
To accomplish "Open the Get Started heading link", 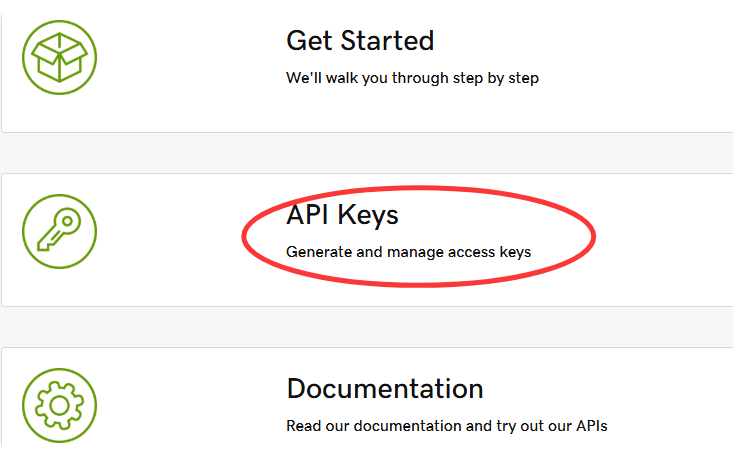I will click(x=360, y=41).
